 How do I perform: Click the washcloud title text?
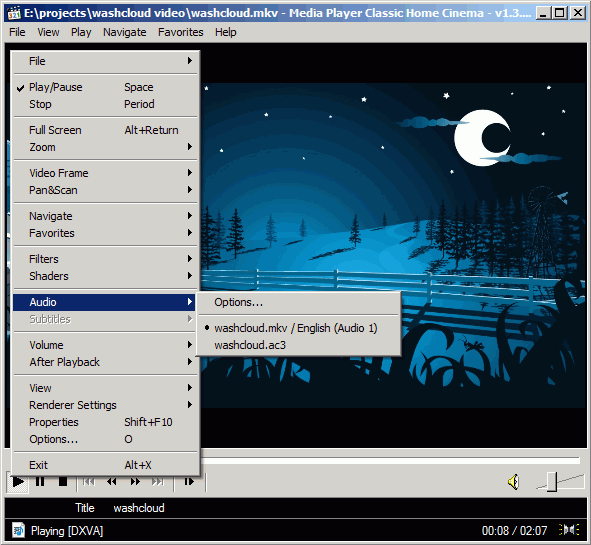139,508
